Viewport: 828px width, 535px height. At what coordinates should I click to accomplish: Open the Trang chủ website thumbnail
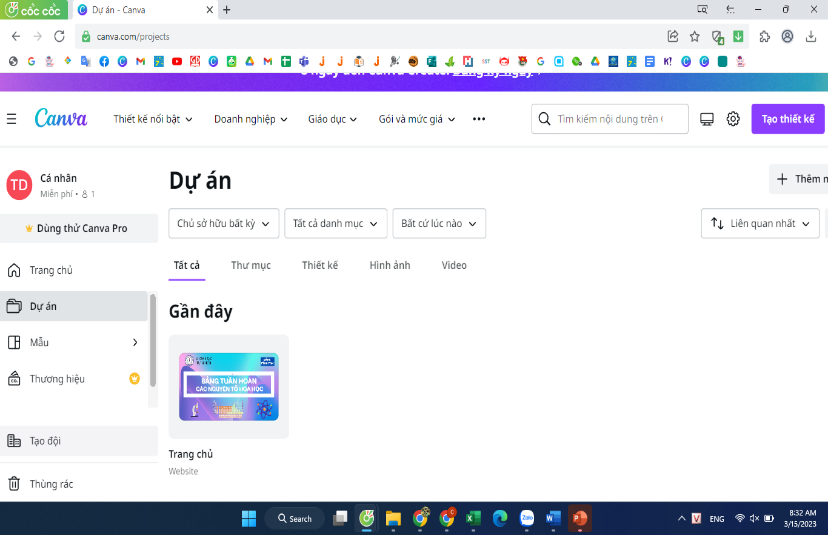point(228,387)
